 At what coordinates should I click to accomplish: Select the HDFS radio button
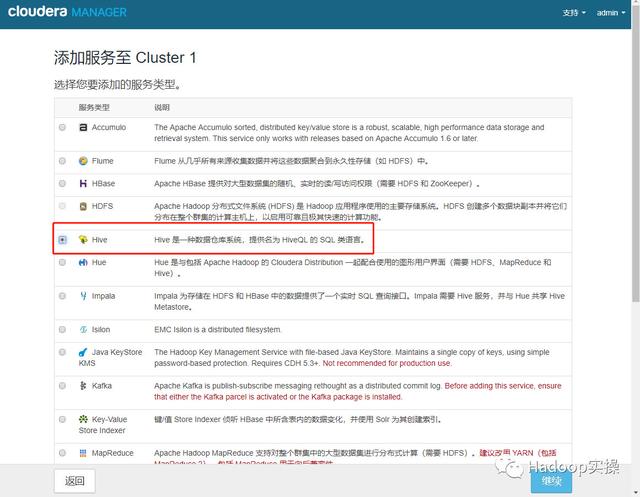click(x=62, y=206)
